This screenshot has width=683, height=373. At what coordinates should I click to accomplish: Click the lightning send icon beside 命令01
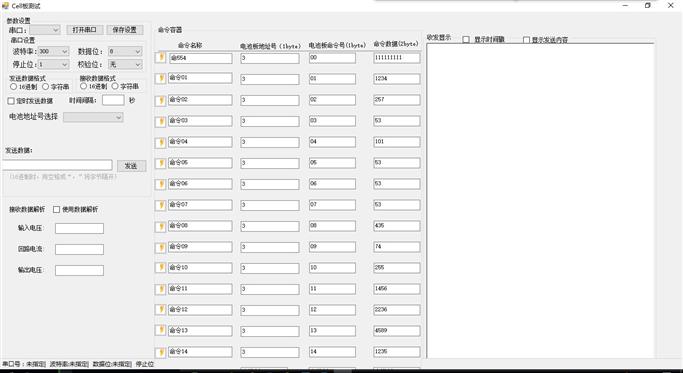[x=161, y=78]
